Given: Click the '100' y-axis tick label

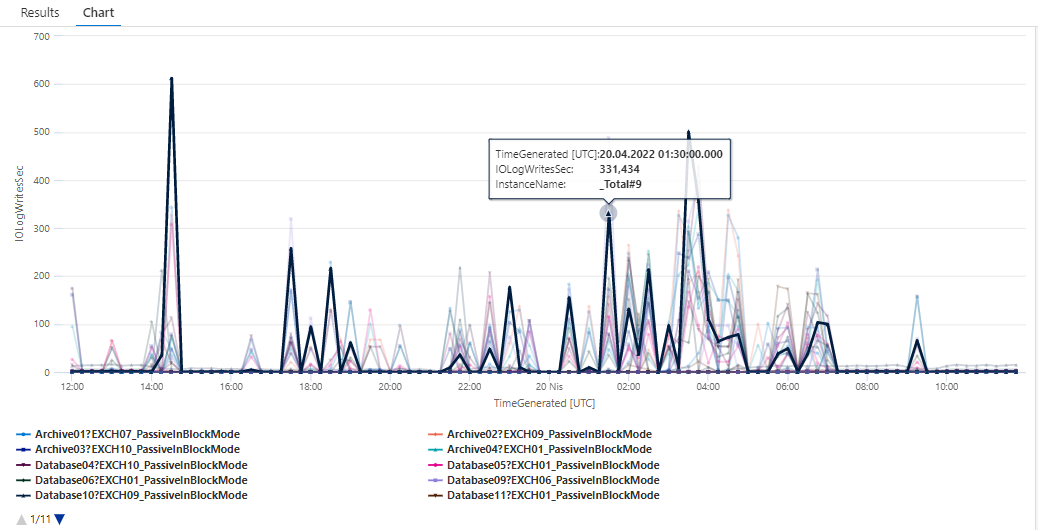Looking at the screenshot, I should (42, 324).
